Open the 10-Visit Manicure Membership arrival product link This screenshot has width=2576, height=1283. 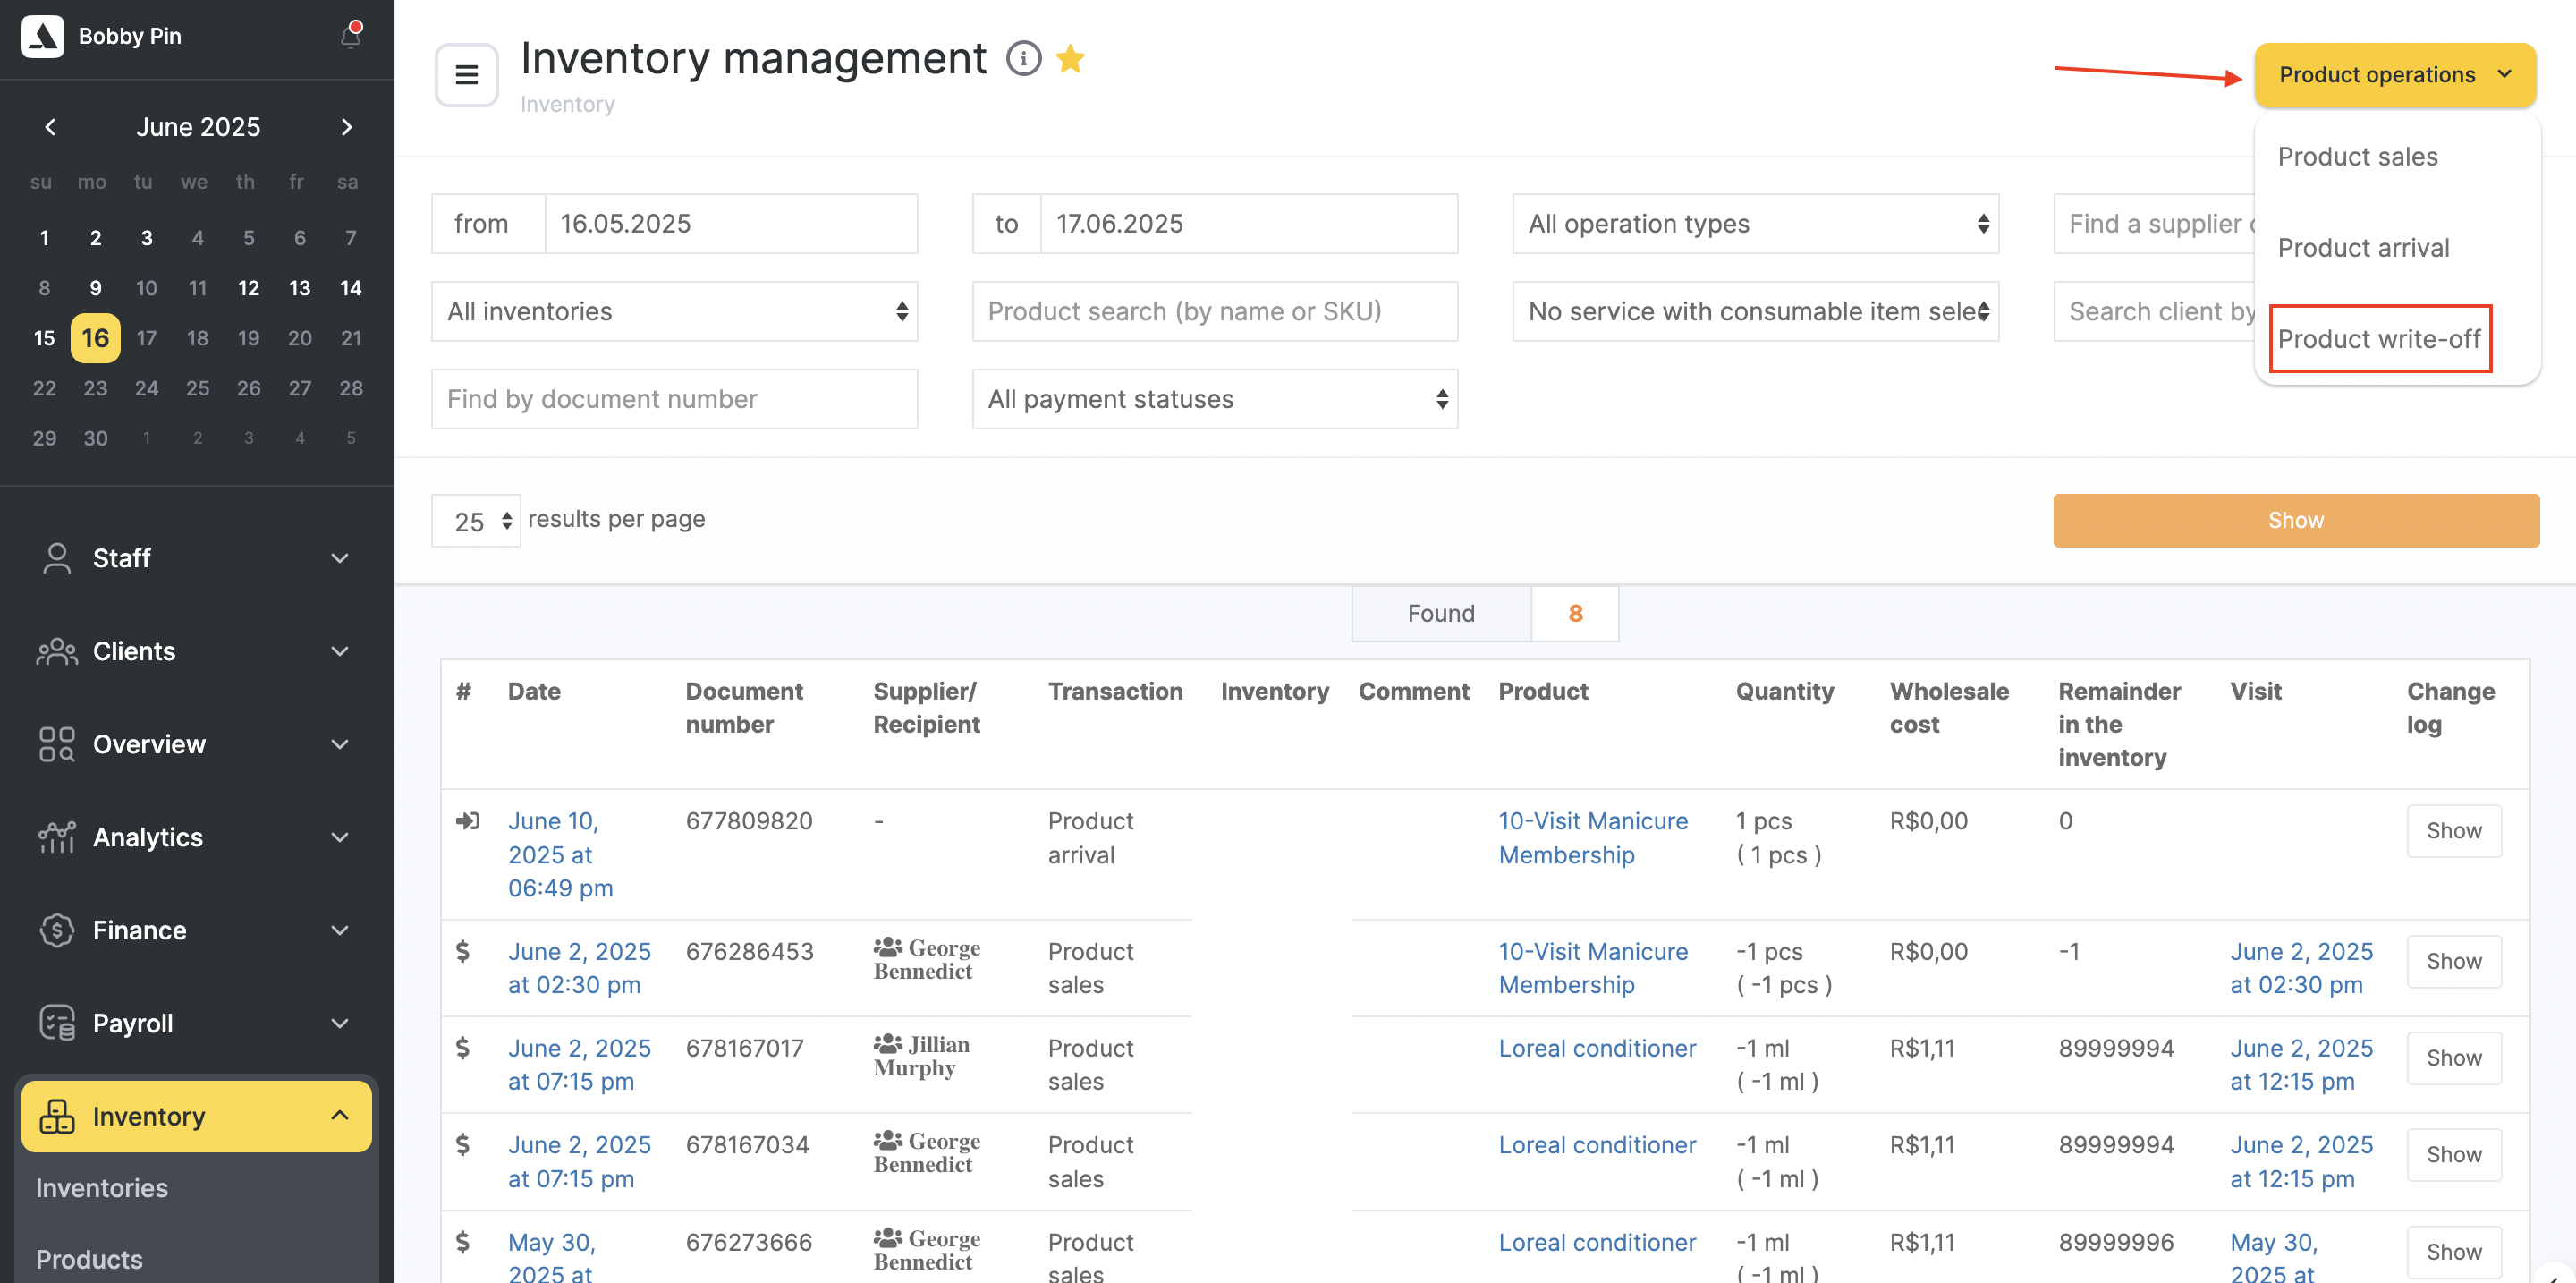point(1593,838)
